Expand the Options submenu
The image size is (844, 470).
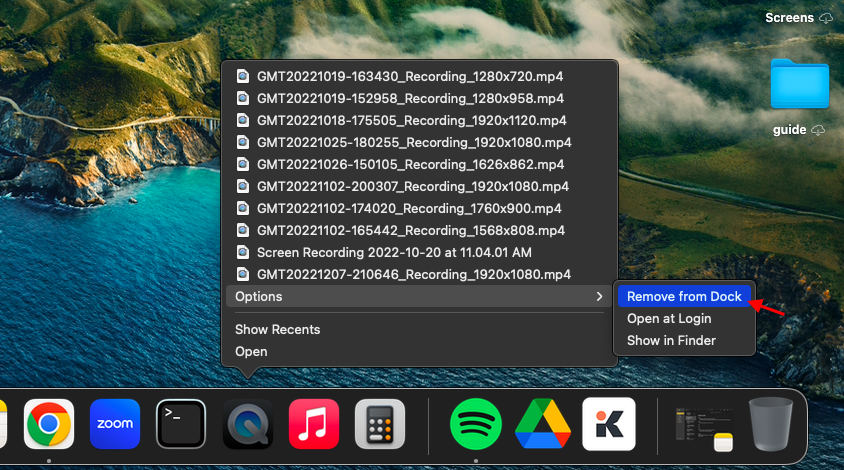419,297
